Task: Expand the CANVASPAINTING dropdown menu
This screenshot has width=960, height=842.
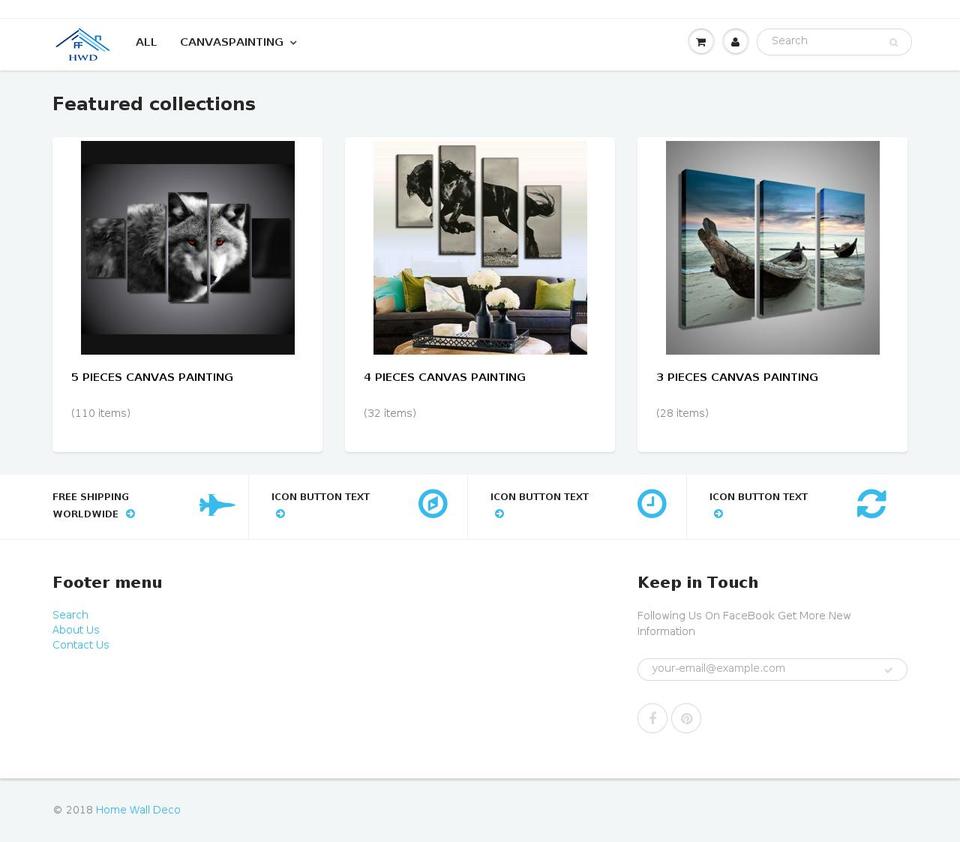Action: point(238,42)
